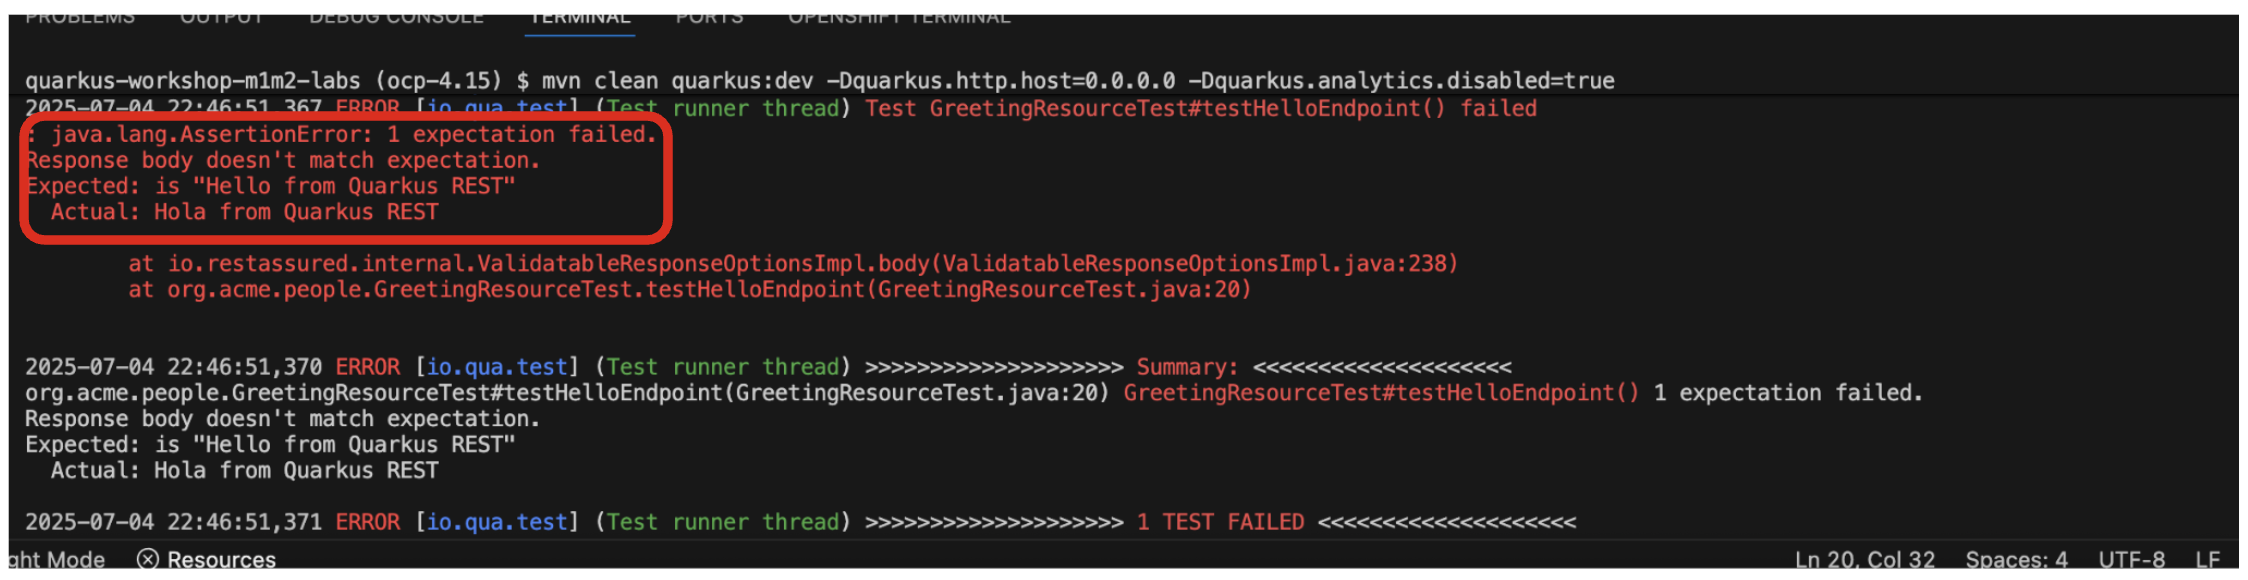Screen dimensions: 2248x580
Task: Open the Ln 20, Col 32 position indicator
Action: click(x=1863, y=559)
